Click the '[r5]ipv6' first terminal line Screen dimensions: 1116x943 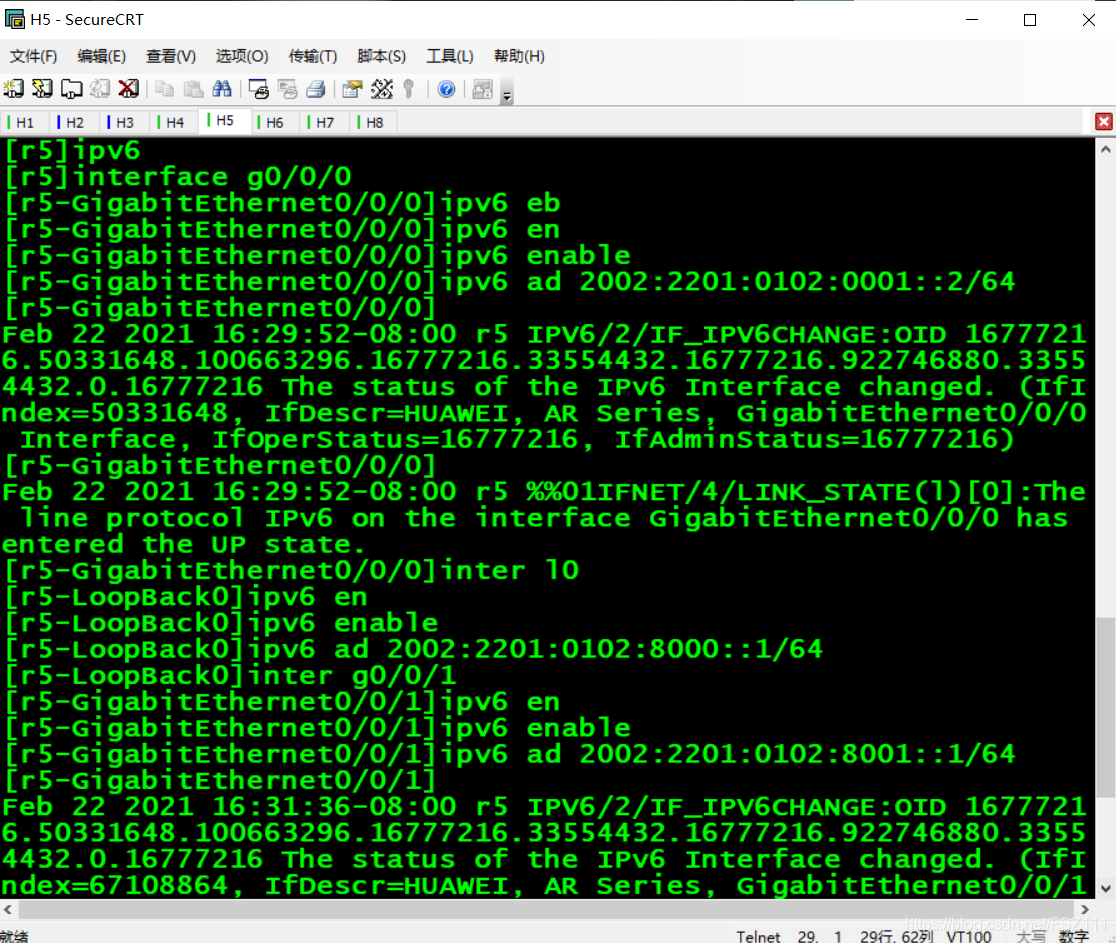pyautogui.click(x=73, y=150)
